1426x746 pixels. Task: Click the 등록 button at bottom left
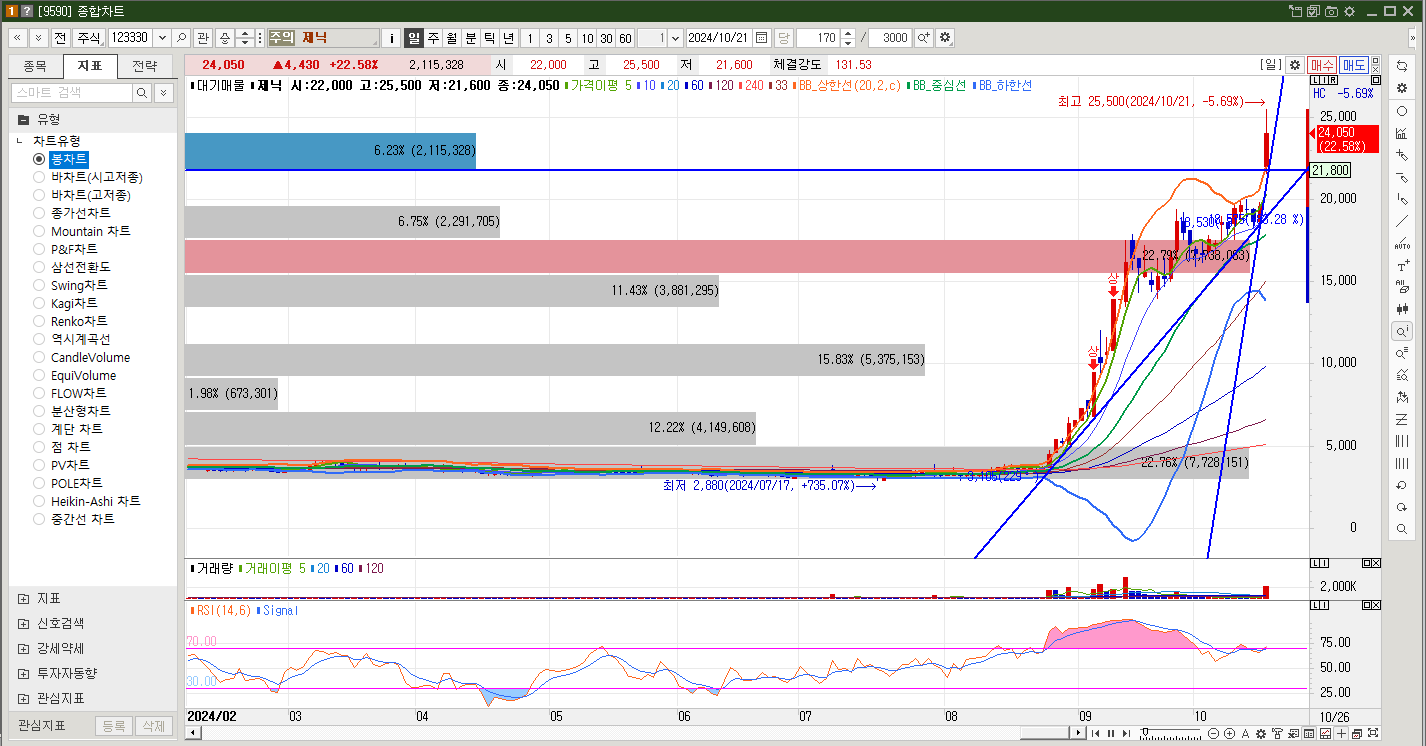tap(114, 726)
